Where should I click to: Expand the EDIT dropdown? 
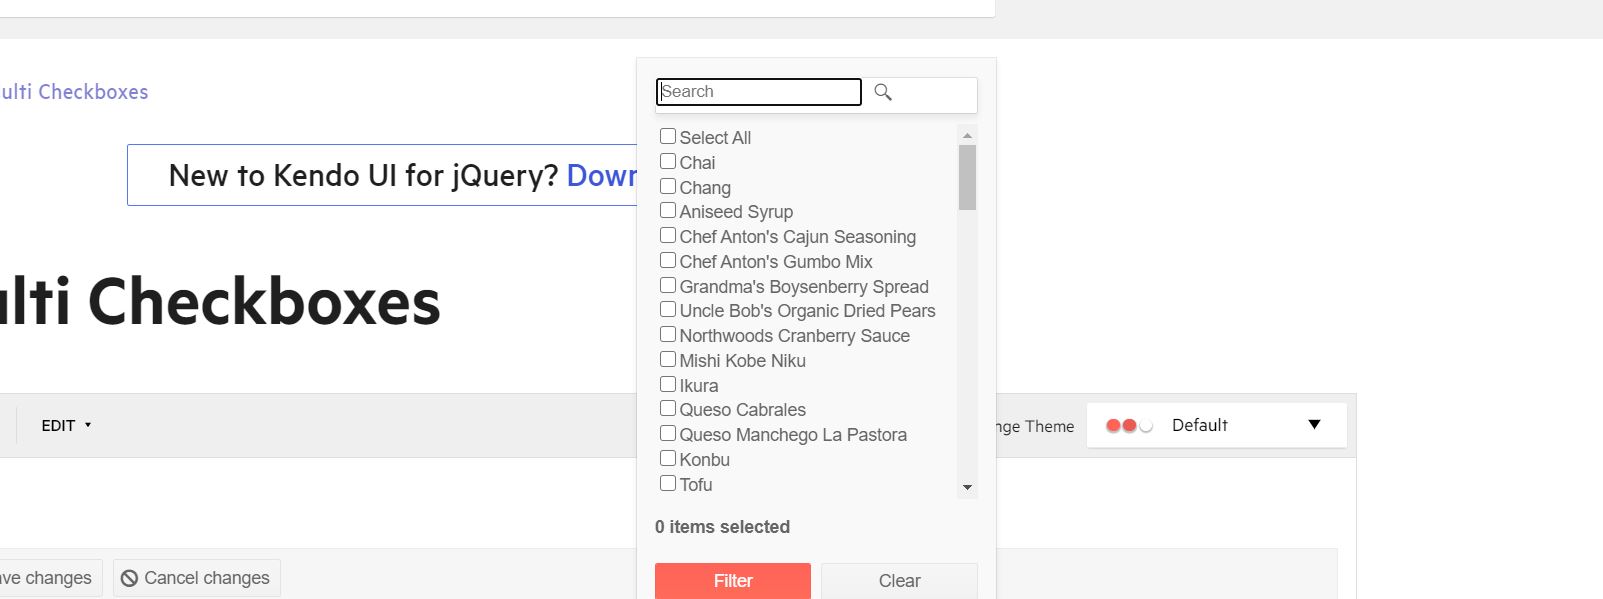pos(66,426)
